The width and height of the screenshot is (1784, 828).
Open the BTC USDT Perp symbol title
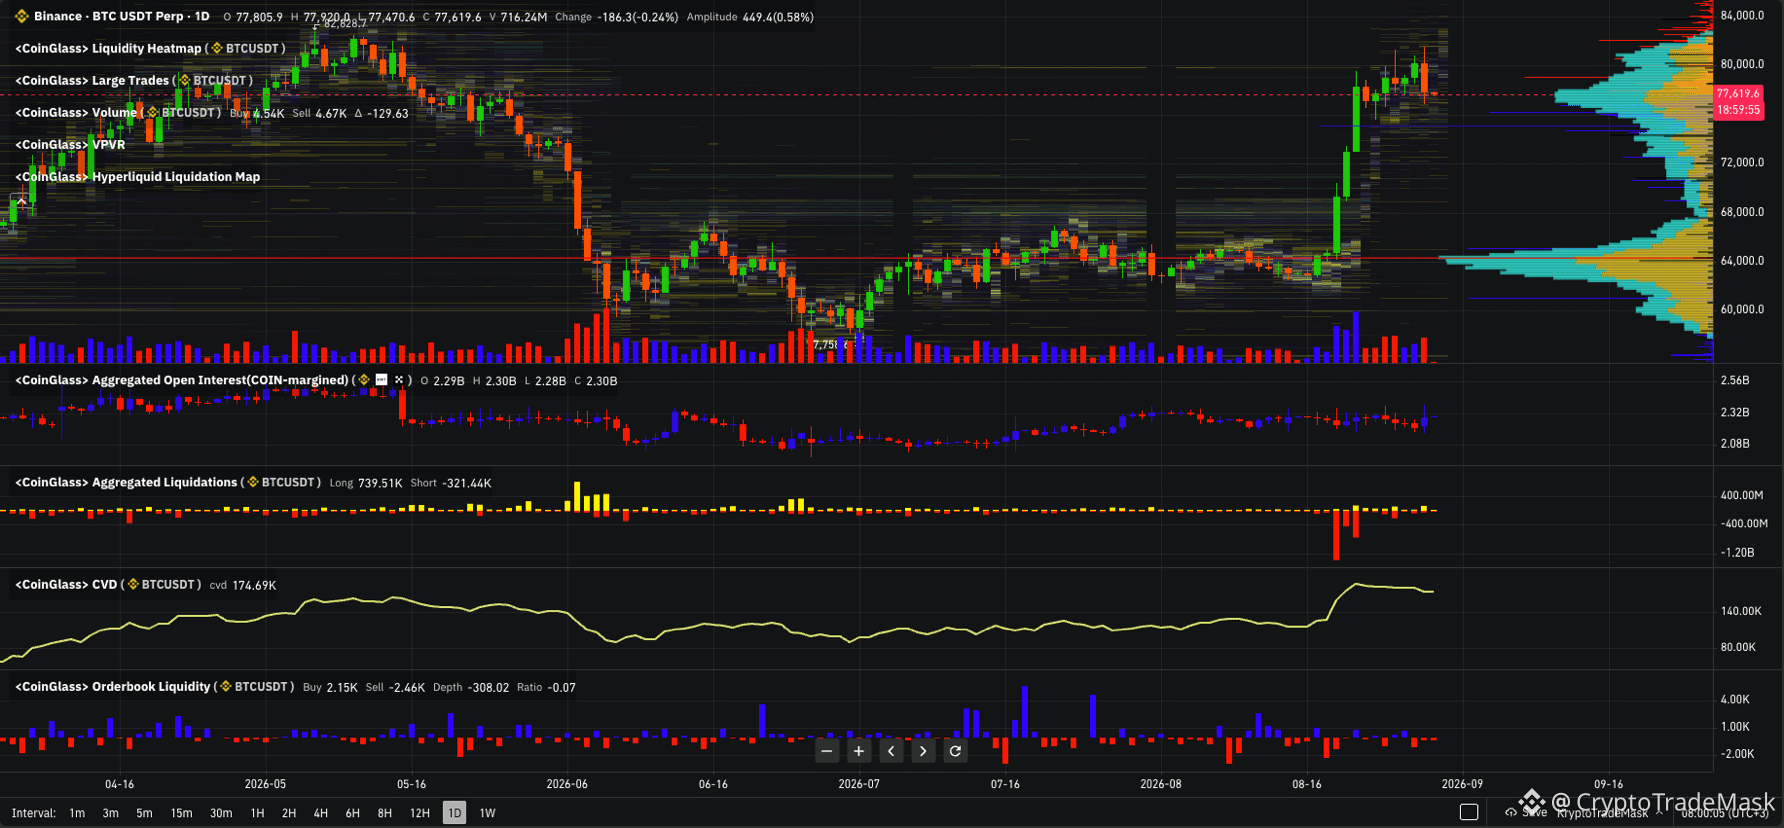[x=122, y=17]
